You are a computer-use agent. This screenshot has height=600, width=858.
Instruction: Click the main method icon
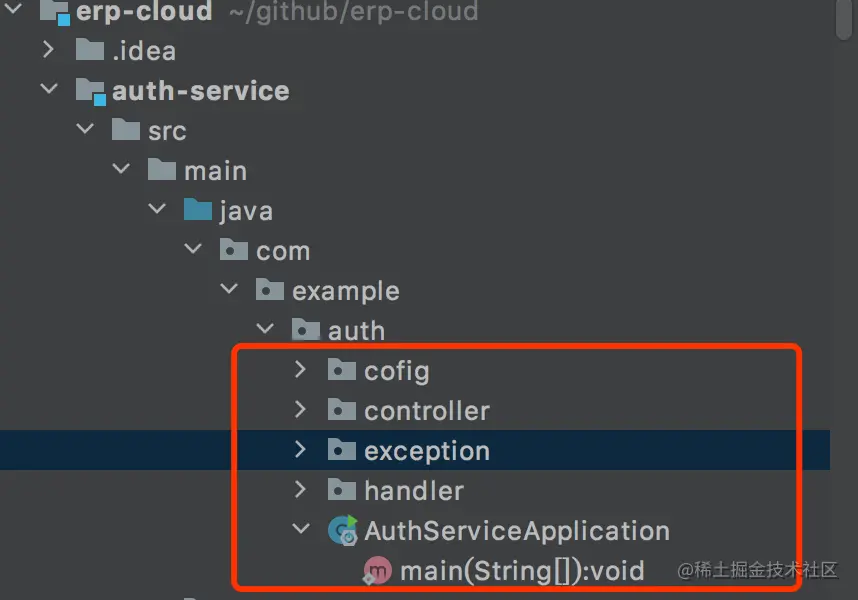378,570
